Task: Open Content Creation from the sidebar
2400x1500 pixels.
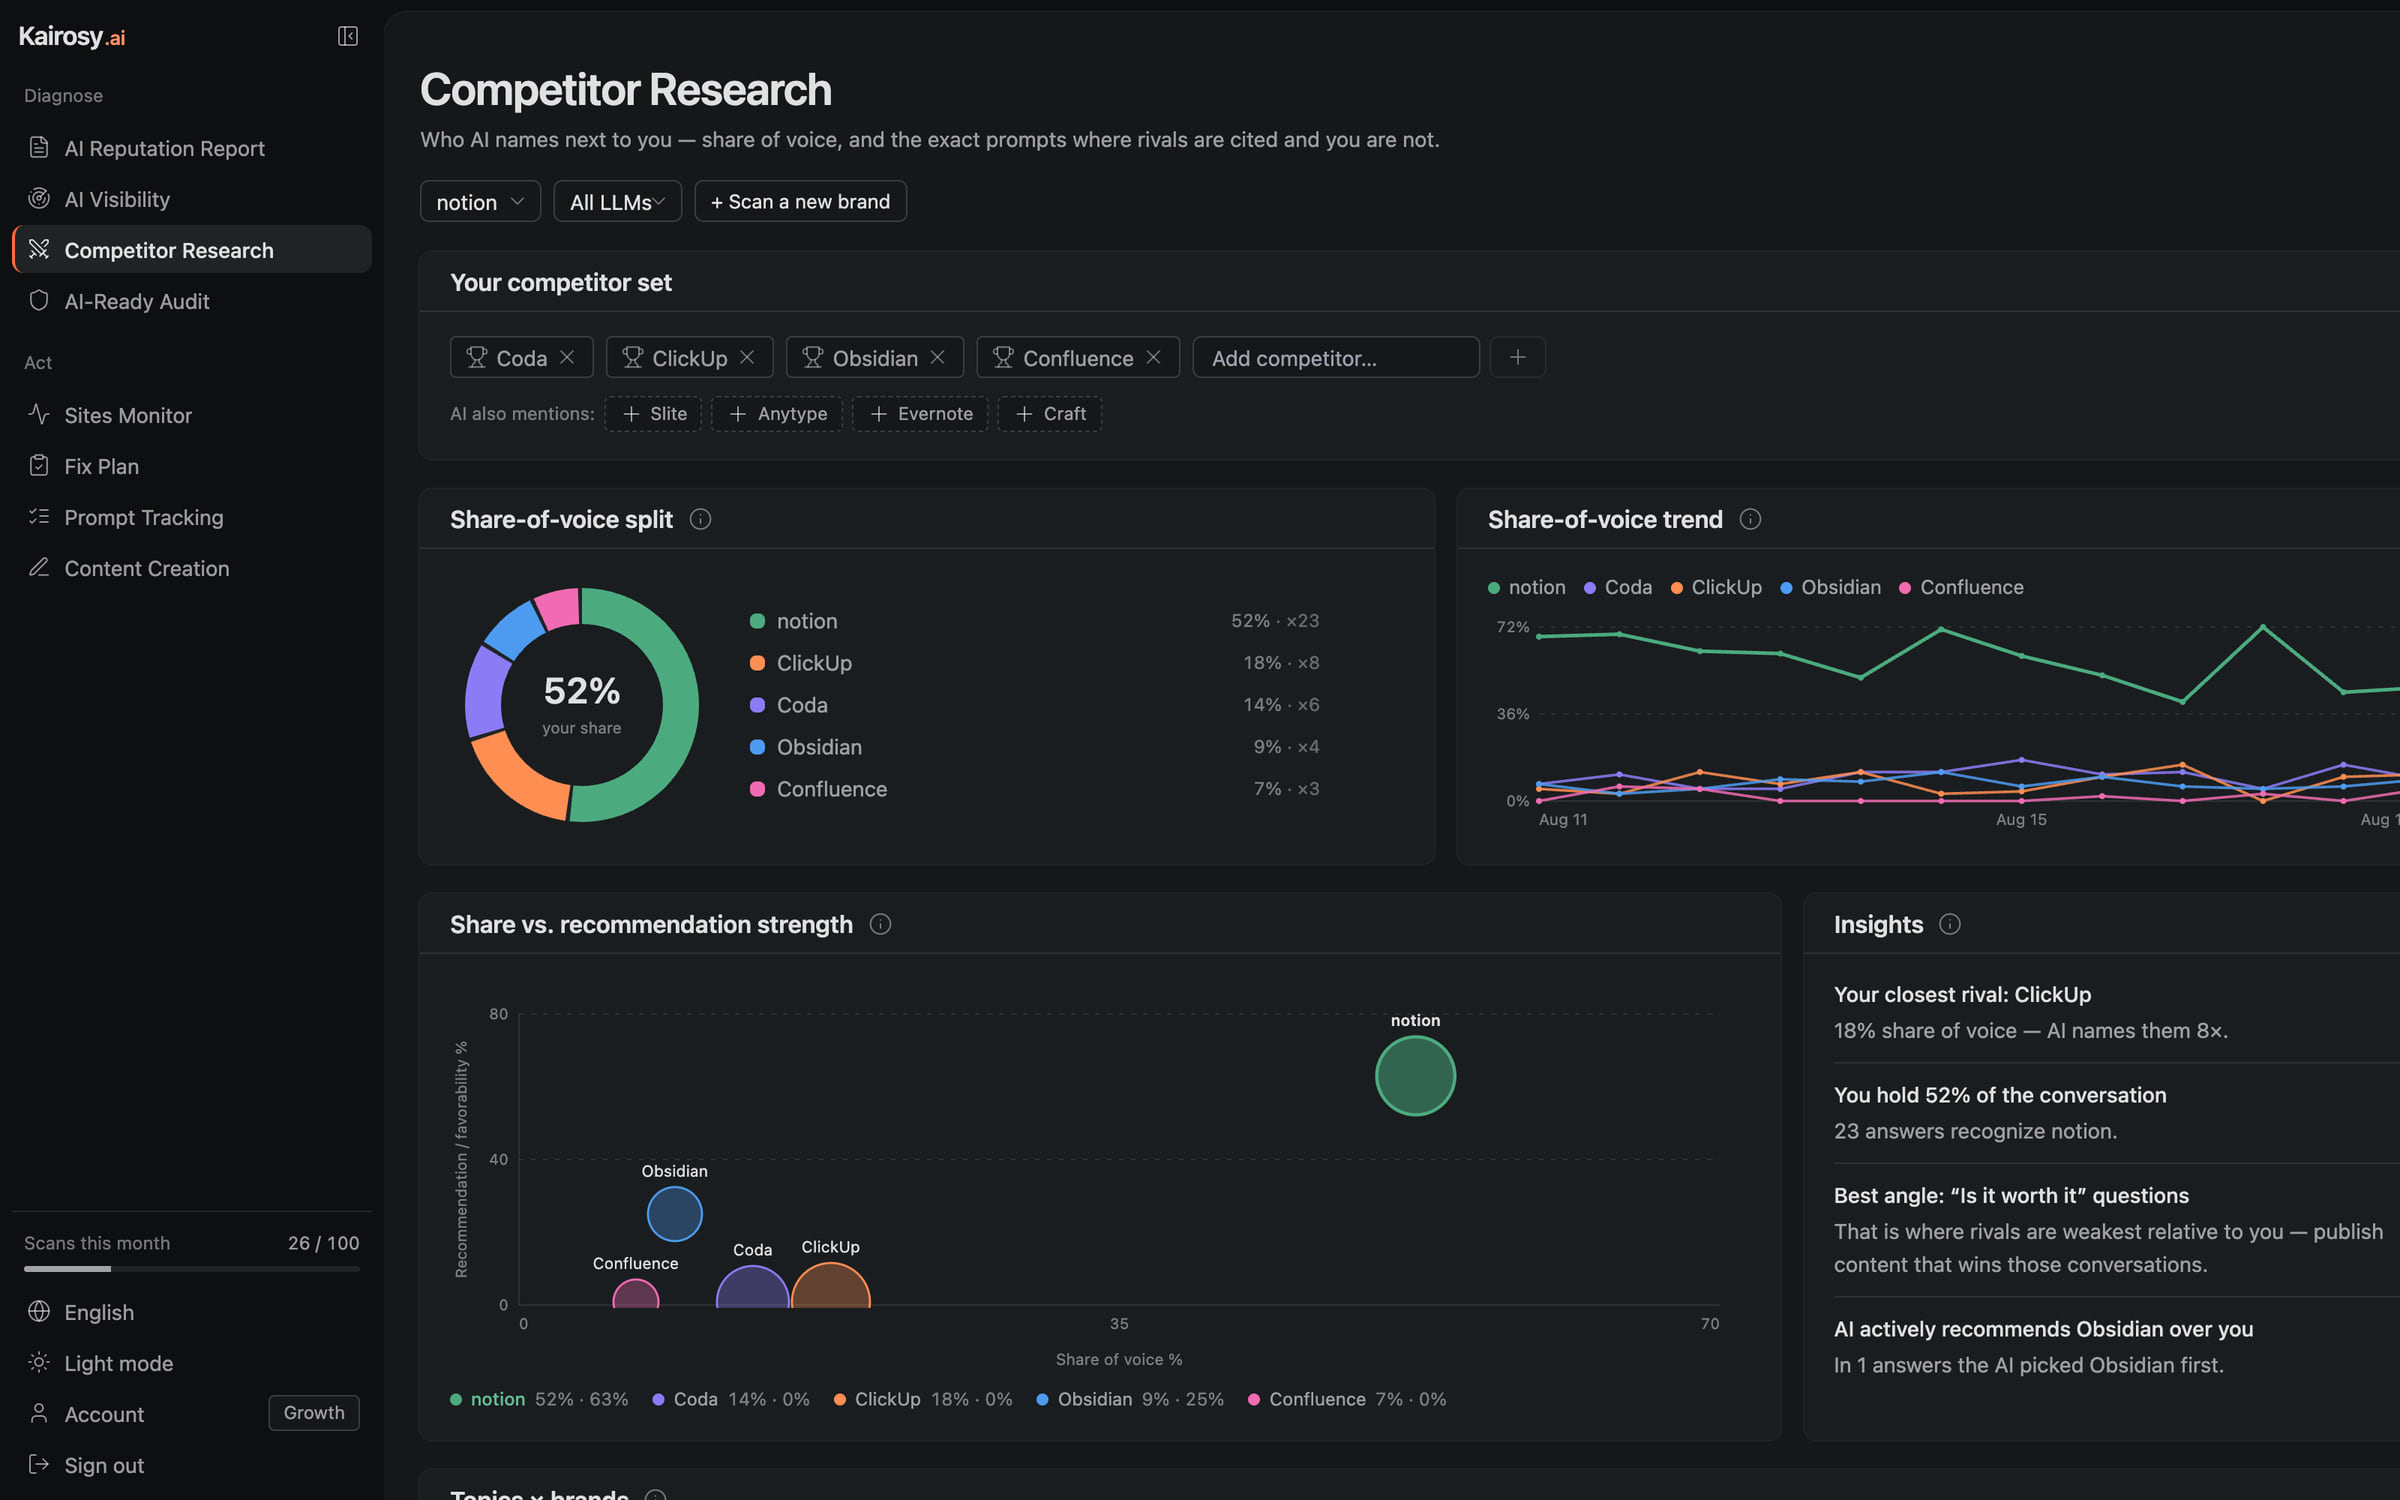Action: pyautogui.click(x=192, y=568)
